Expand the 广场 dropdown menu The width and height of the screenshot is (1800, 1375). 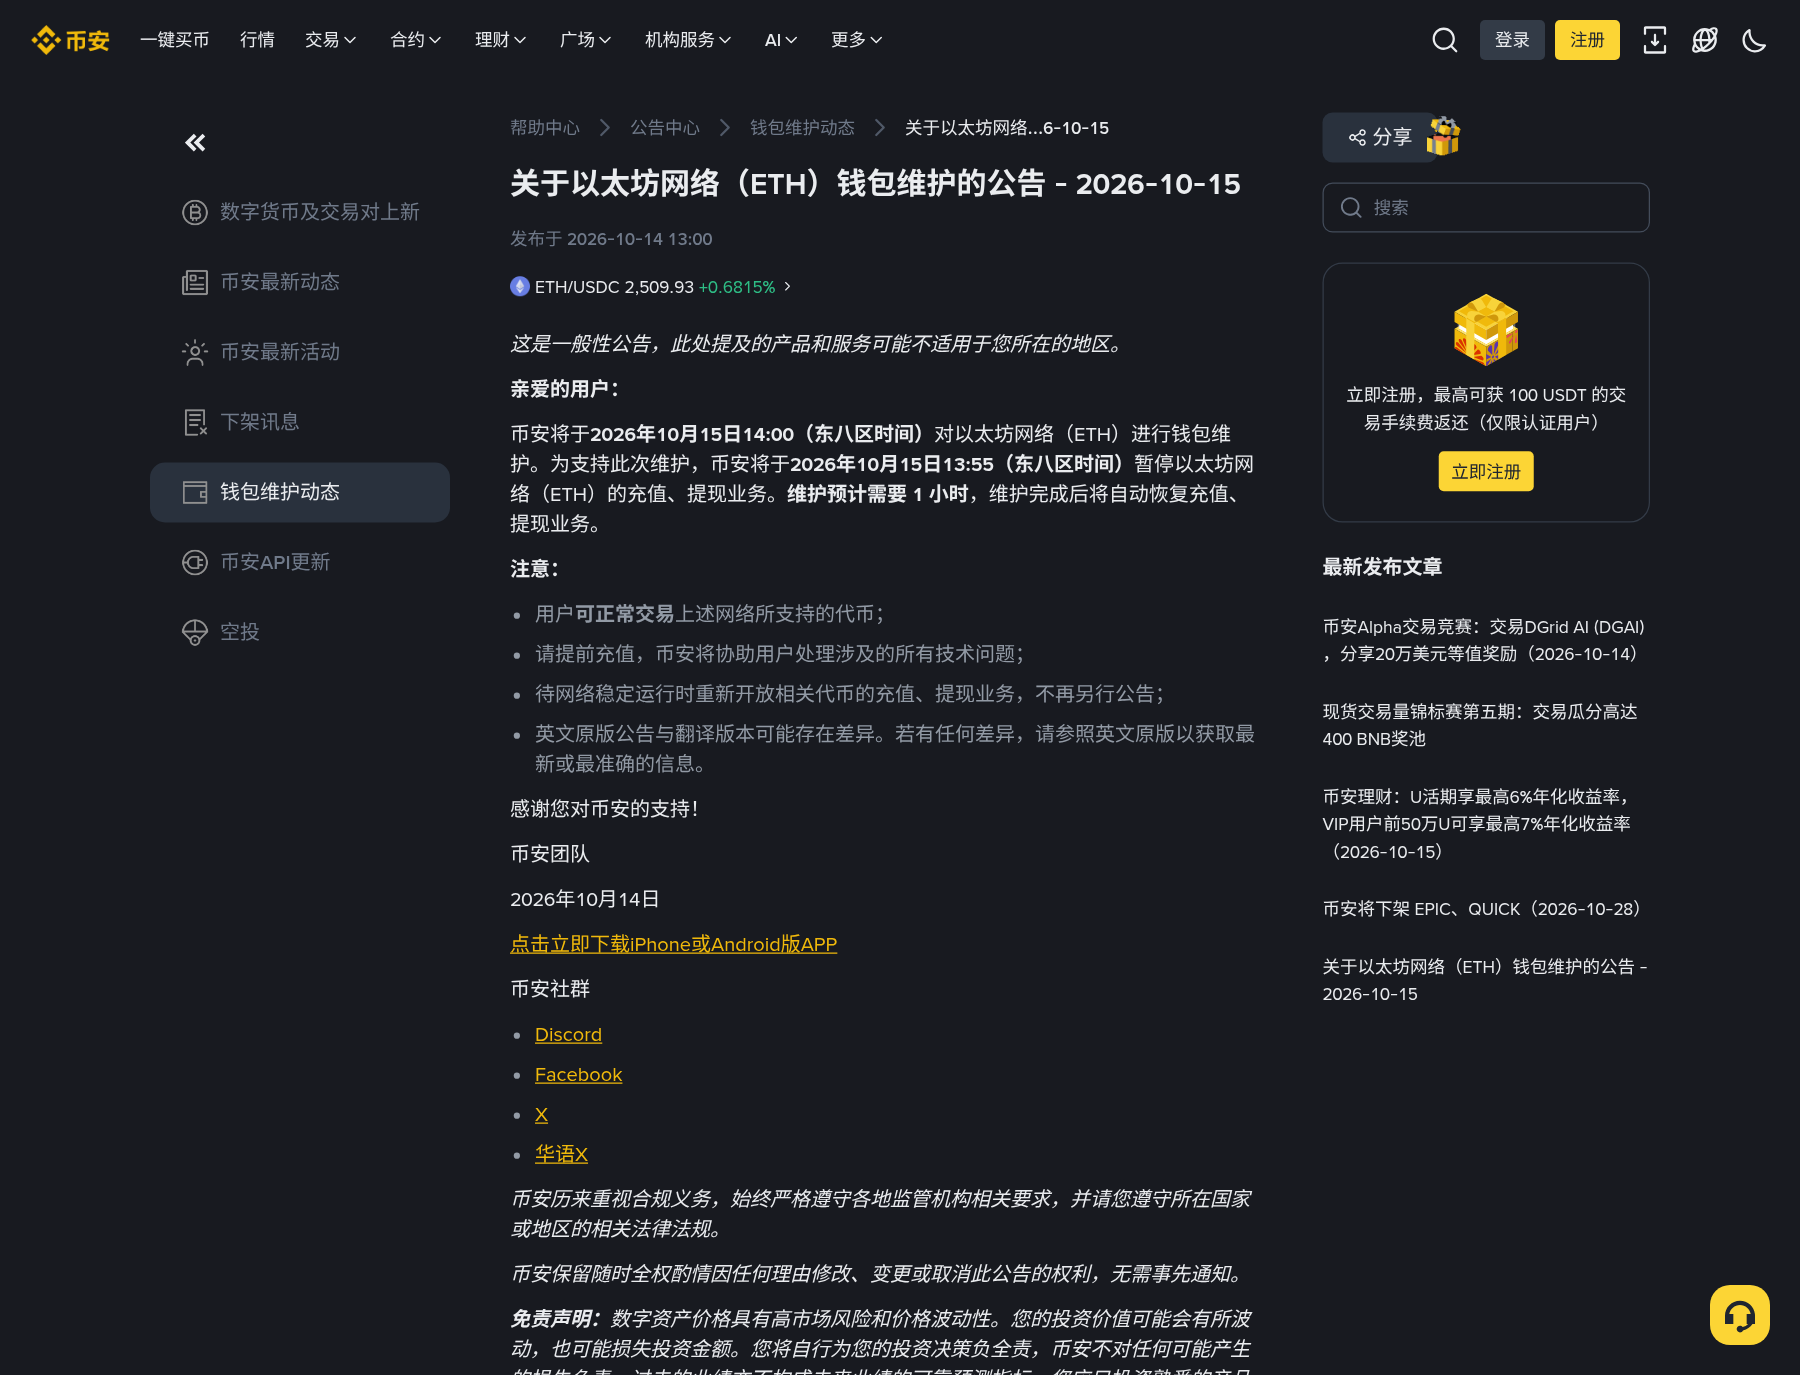pyautogui.click(x=585, y=40)
